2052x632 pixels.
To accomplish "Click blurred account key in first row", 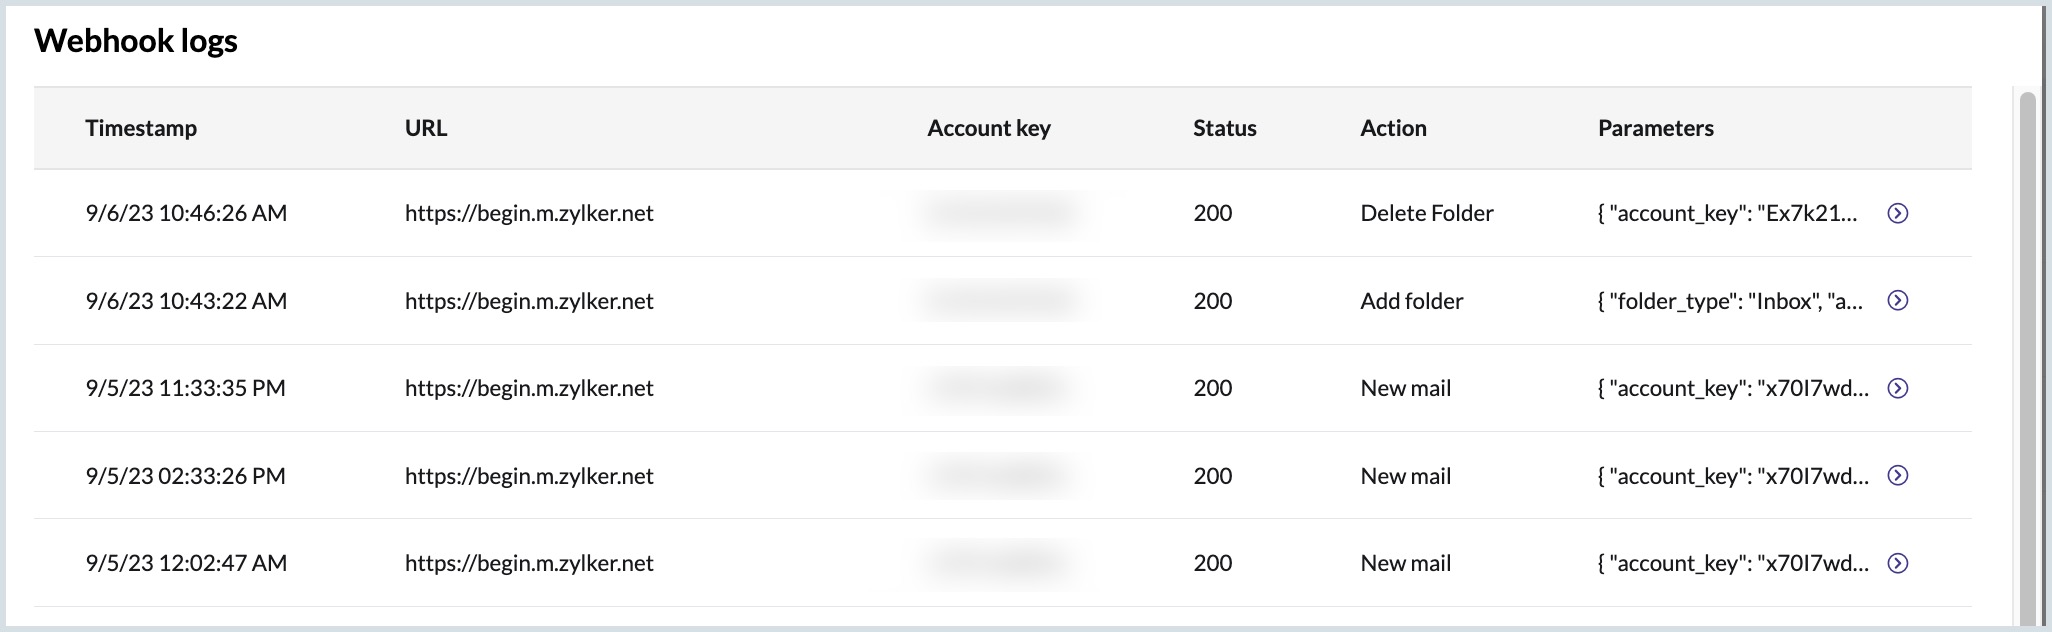I will click(x=1000, y=213).
